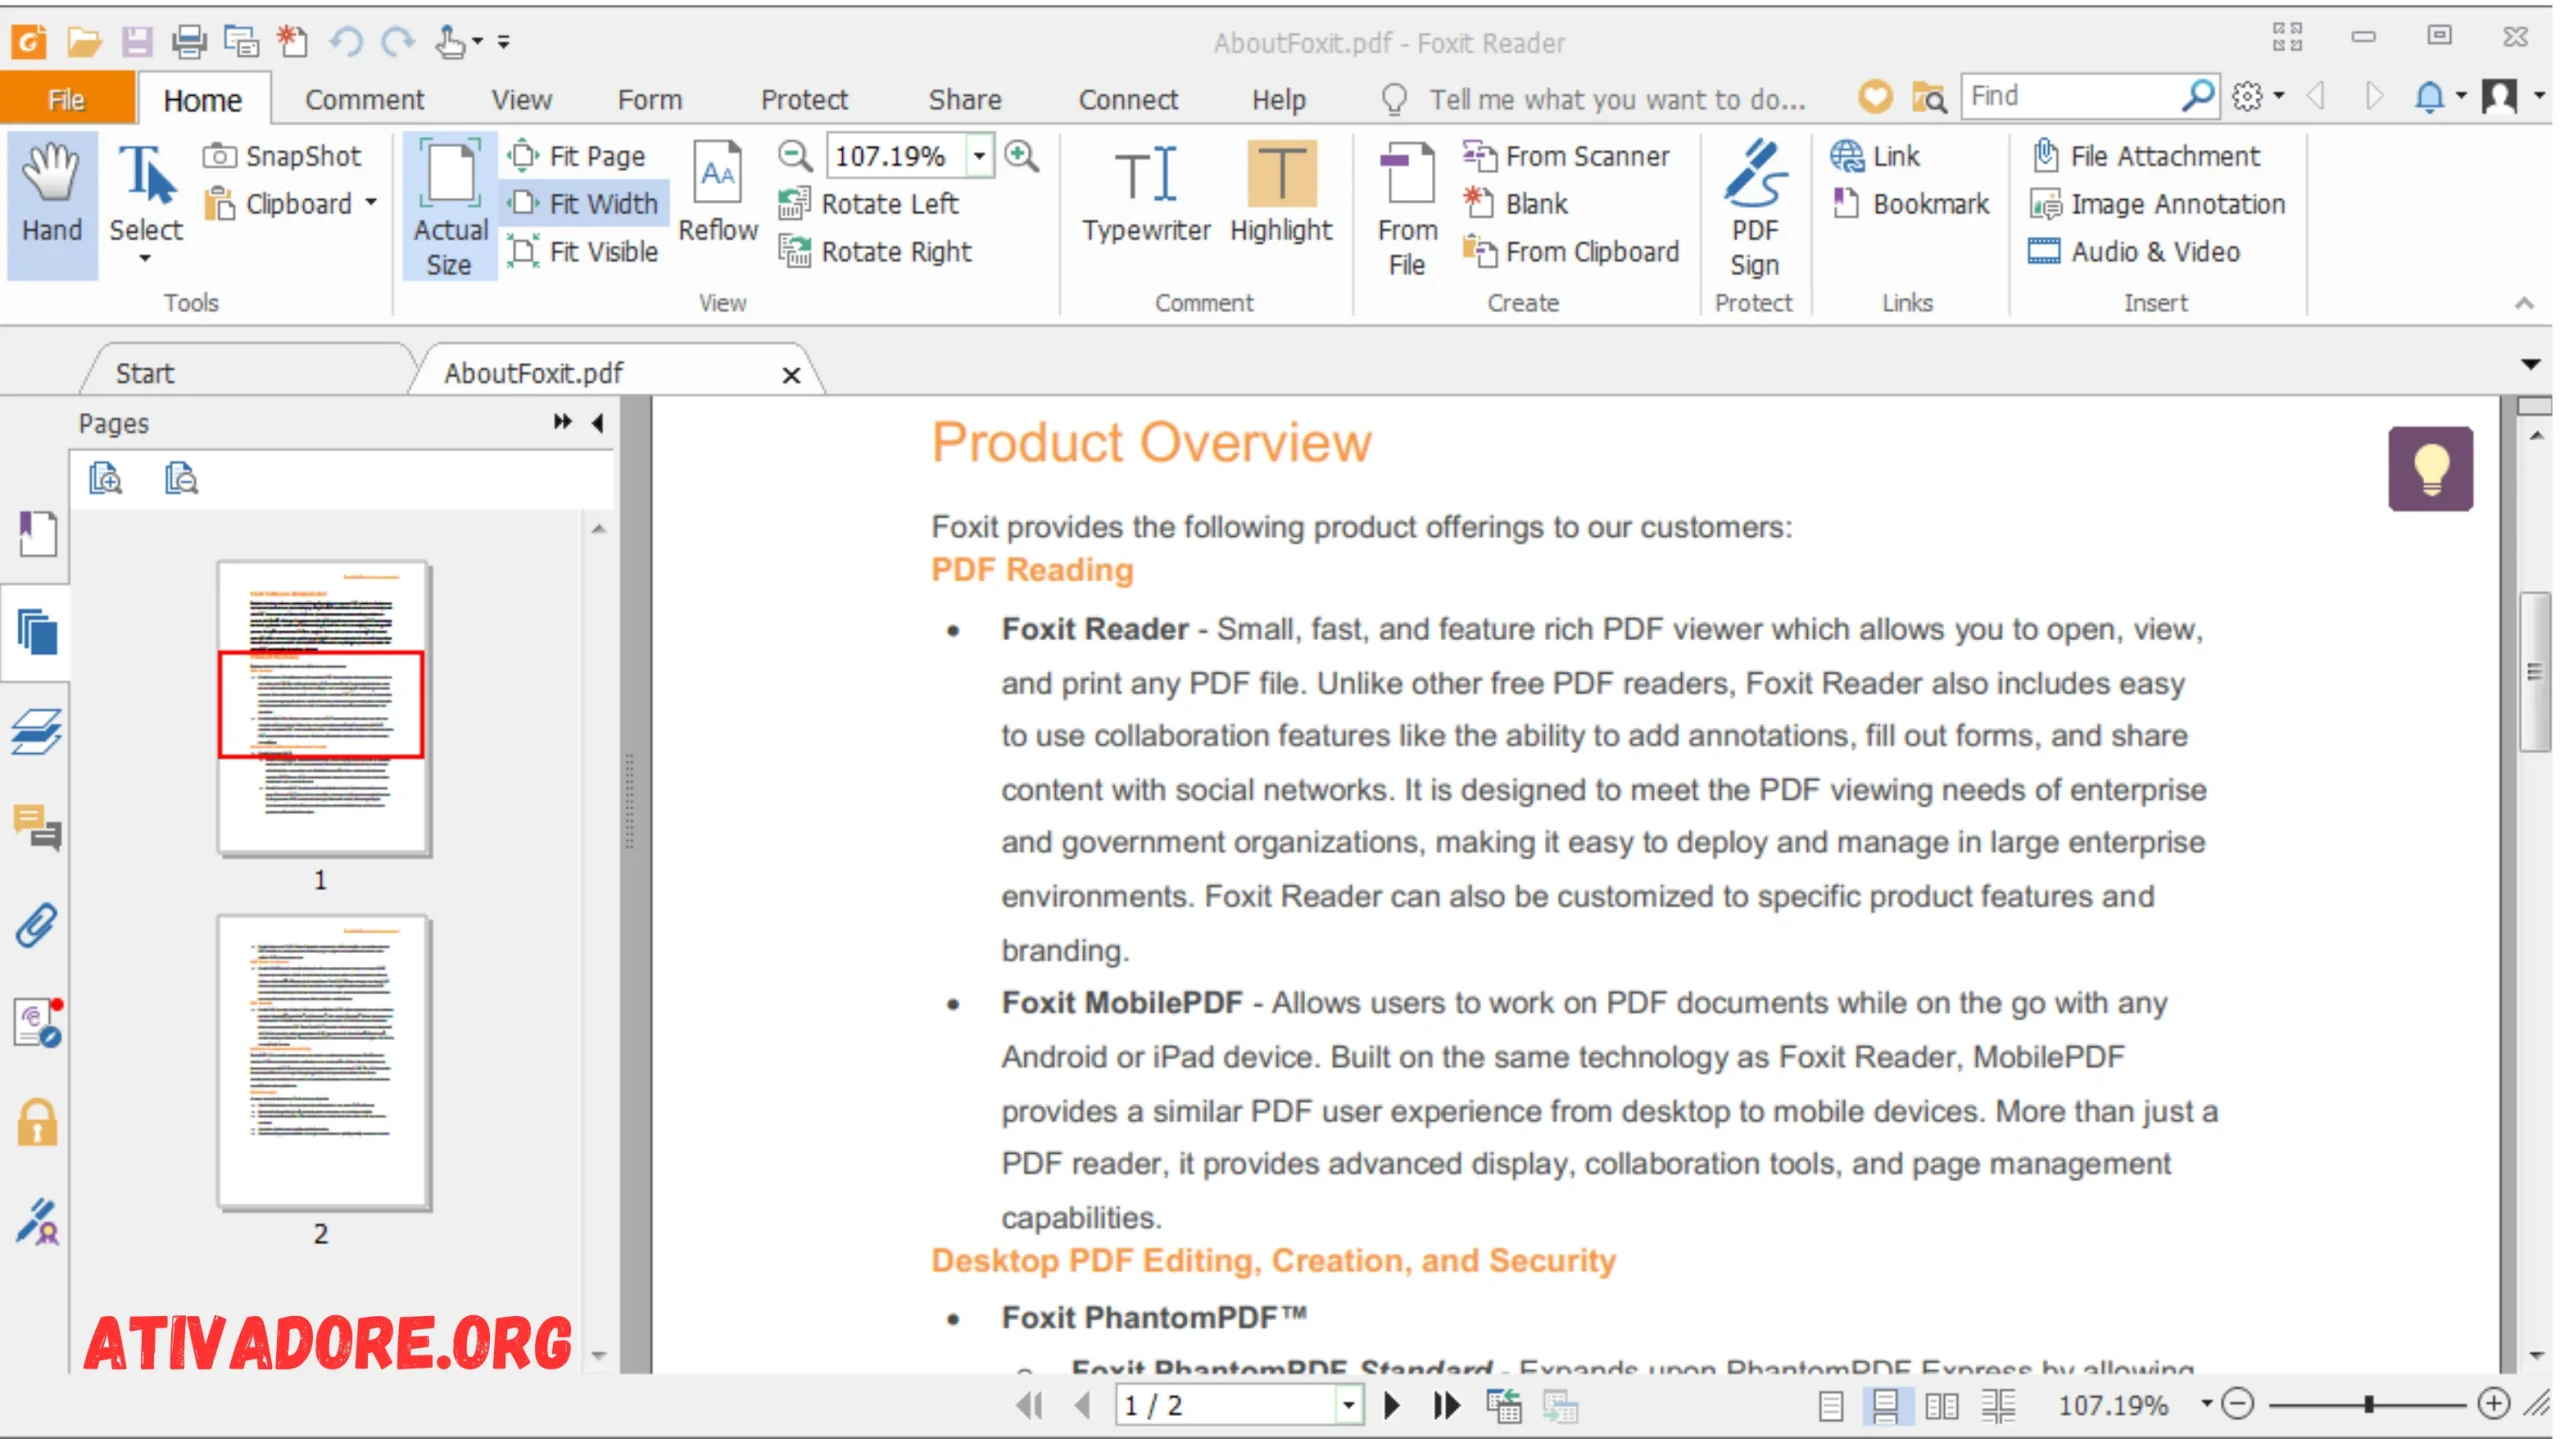Open file using the folder icon
Viewport: 2560px width, 1439px height.
(84, 41)
